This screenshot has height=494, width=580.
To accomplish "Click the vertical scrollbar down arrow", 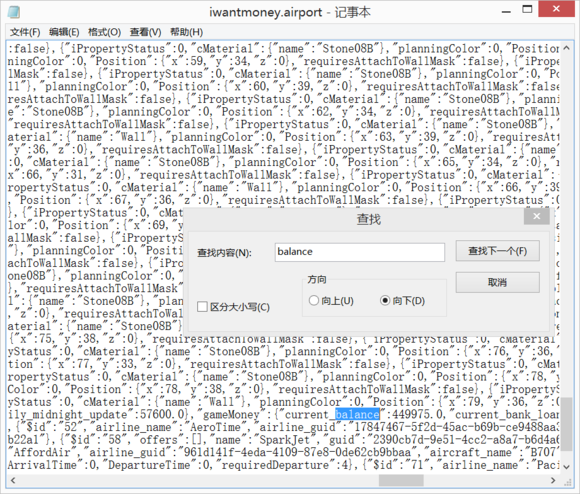I will [x=566, y=467].
